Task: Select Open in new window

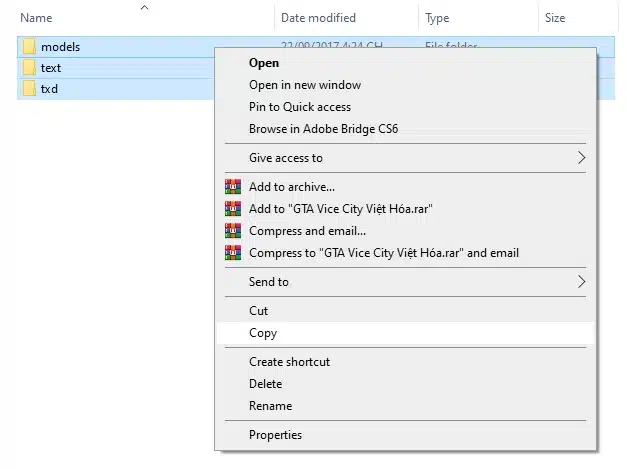Action: pyautogui.click(x=304, y=85)
